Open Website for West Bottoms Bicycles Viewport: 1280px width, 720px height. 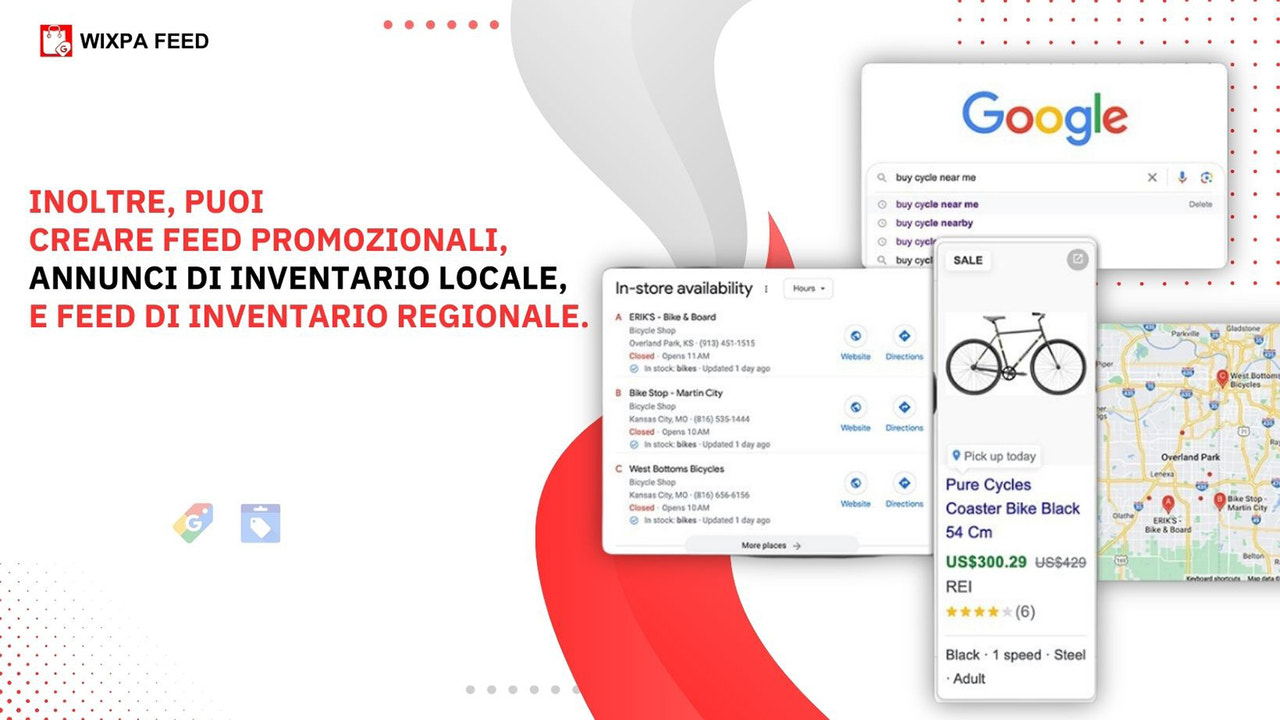855,489
